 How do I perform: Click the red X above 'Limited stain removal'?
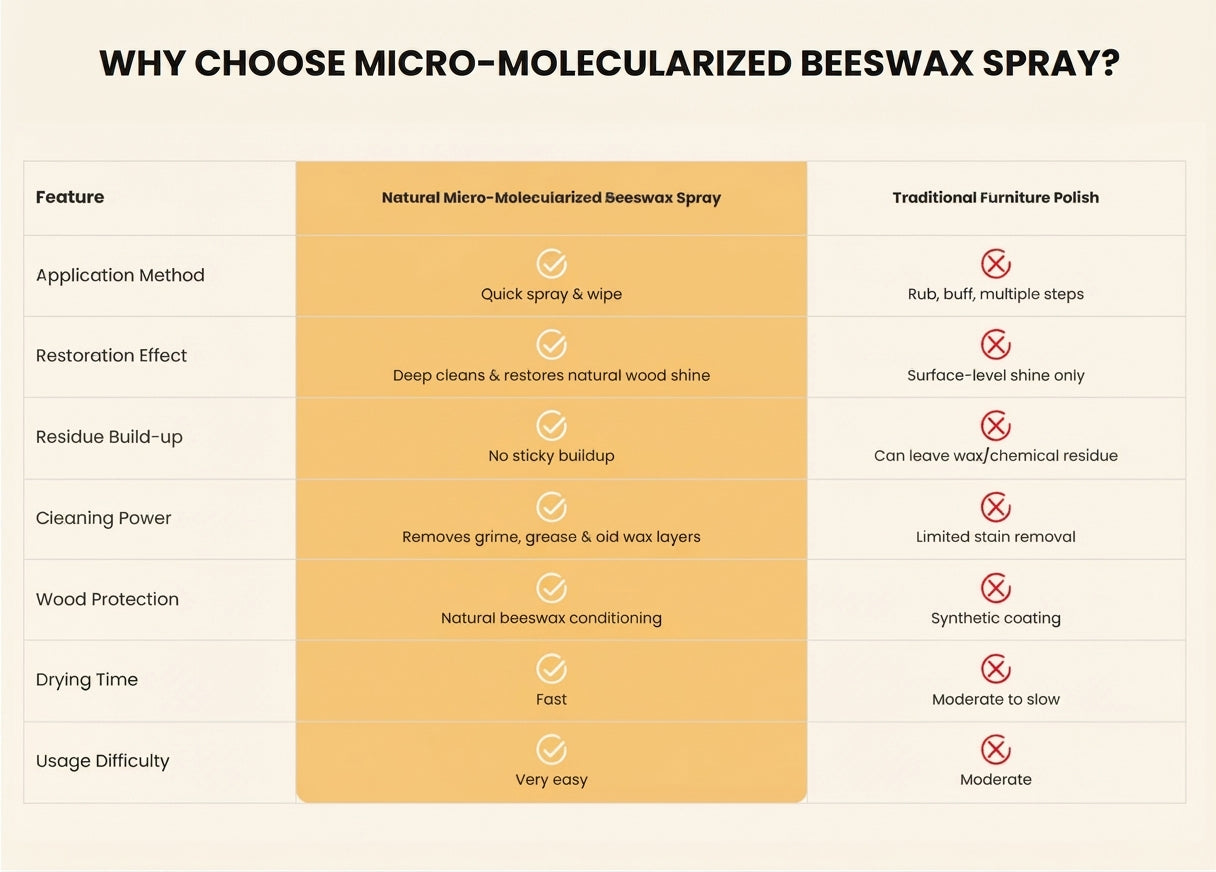tap(995, 507)
